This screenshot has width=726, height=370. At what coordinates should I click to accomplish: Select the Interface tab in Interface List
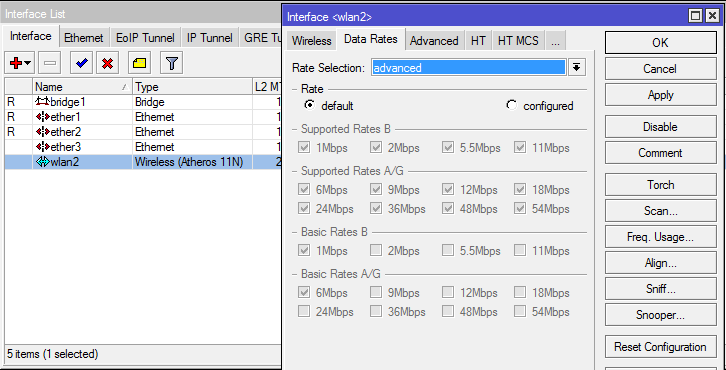pyautogui.click(x=31, y=36)
